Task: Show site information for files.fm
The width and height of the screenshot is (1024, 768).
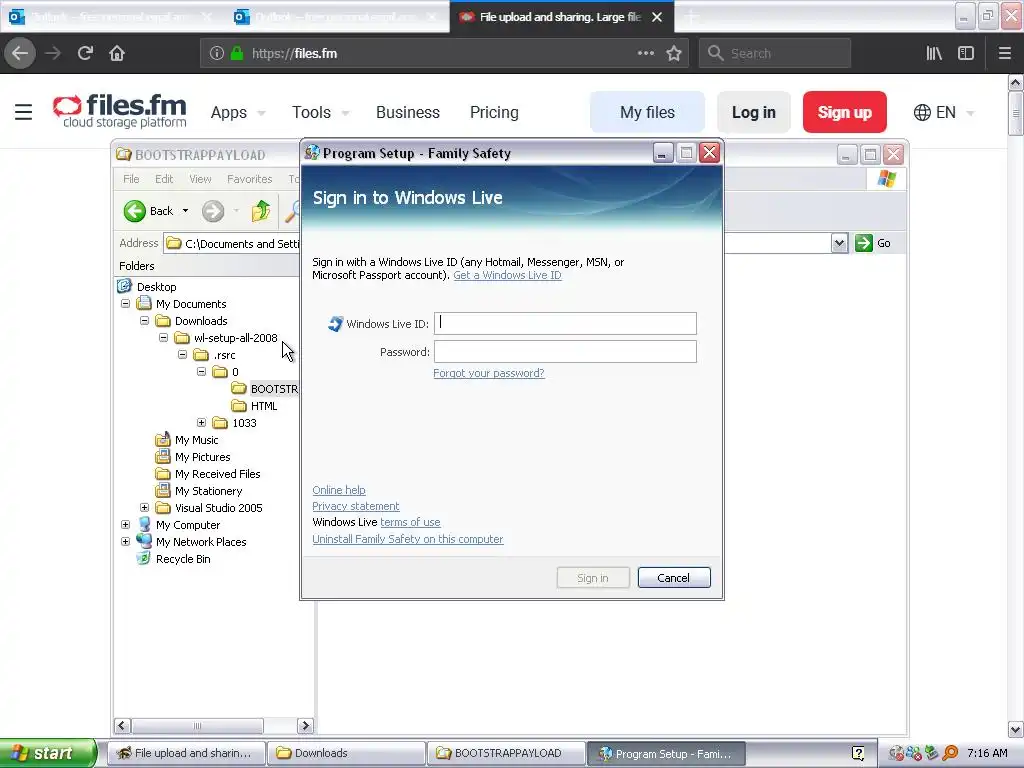Action: 217,54
